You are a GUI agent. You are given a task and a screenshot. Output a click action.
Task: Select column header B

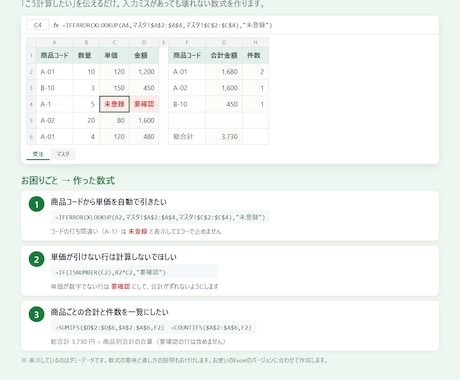(86, 42)
